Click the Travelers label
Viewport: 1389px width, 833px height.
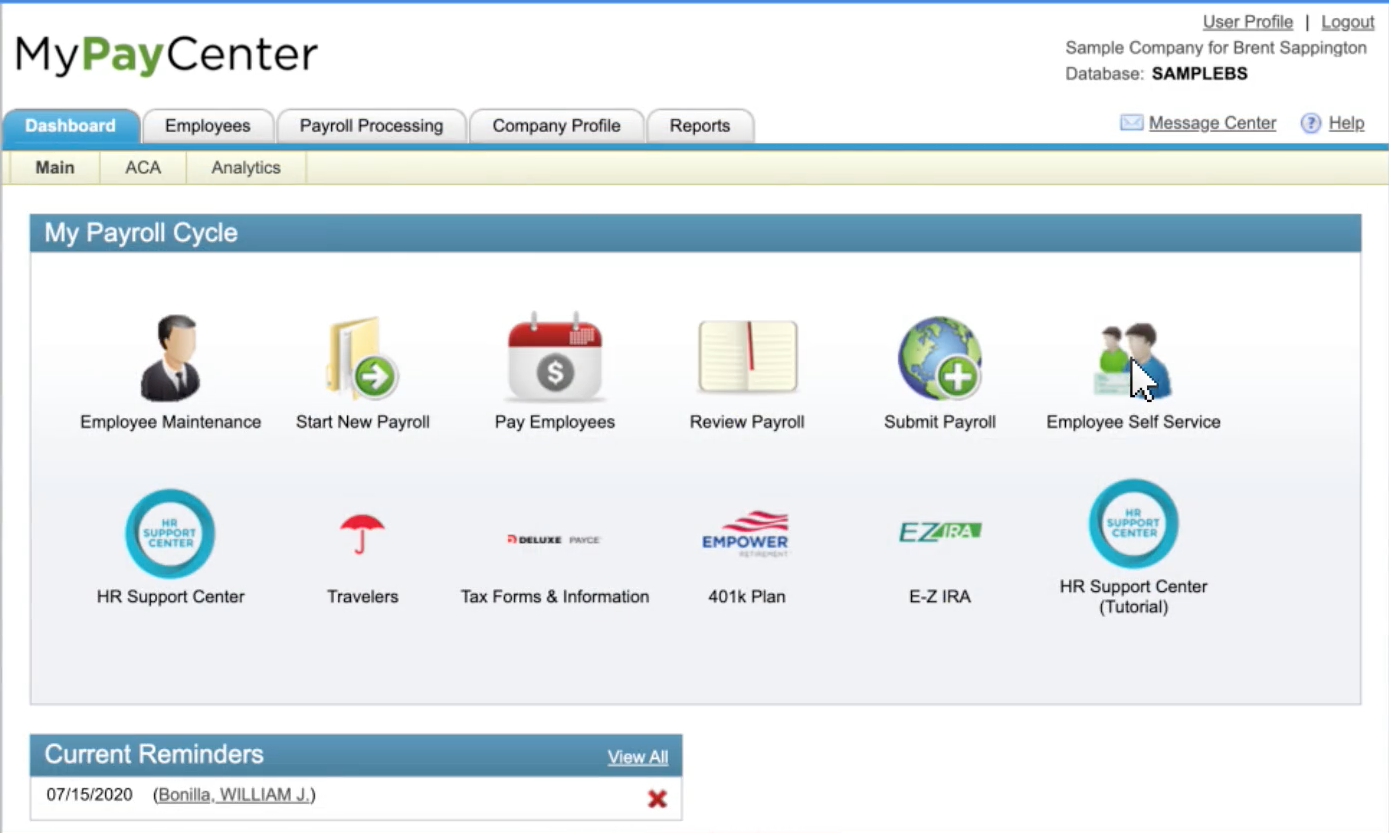coord(362,597)
